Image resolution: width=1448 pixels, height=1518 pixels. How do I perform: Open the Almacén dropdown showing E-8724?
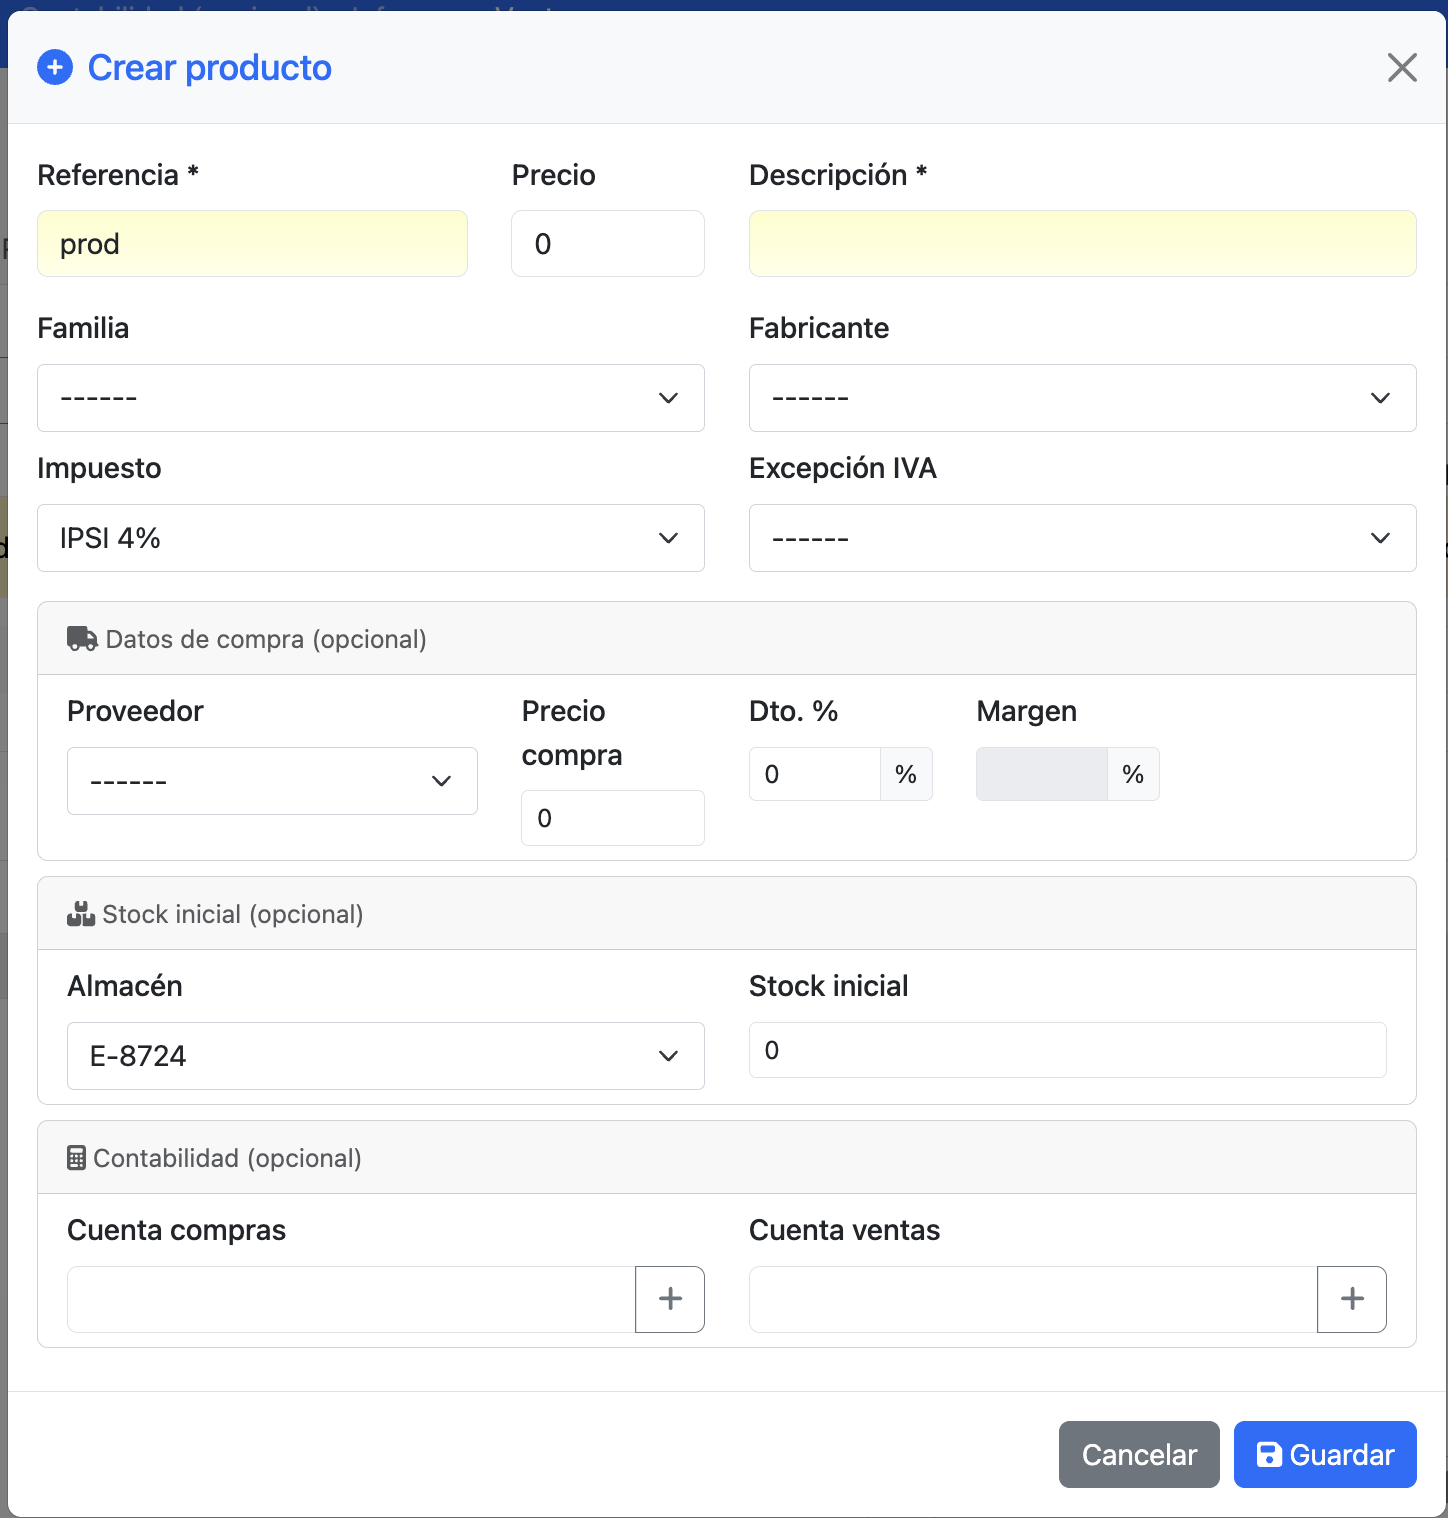[385, 1056]
